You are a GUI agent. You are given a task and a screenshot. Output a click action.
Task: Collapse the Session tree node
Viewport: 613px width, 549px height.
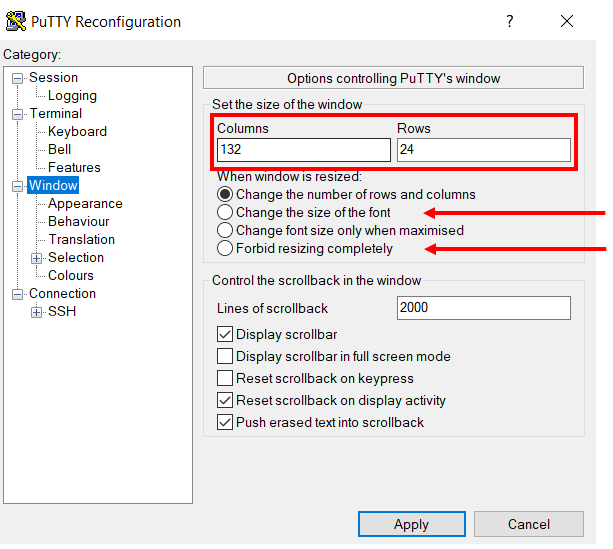[18, 78]
